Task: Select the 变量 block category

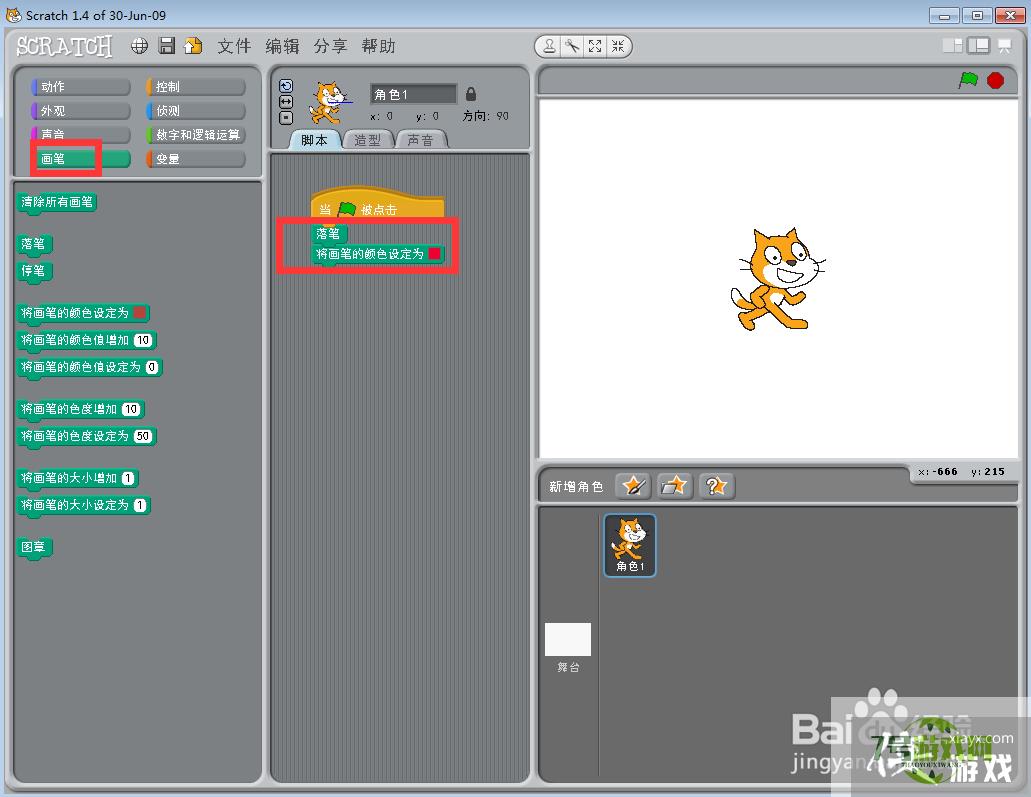Action: (196, 158)
